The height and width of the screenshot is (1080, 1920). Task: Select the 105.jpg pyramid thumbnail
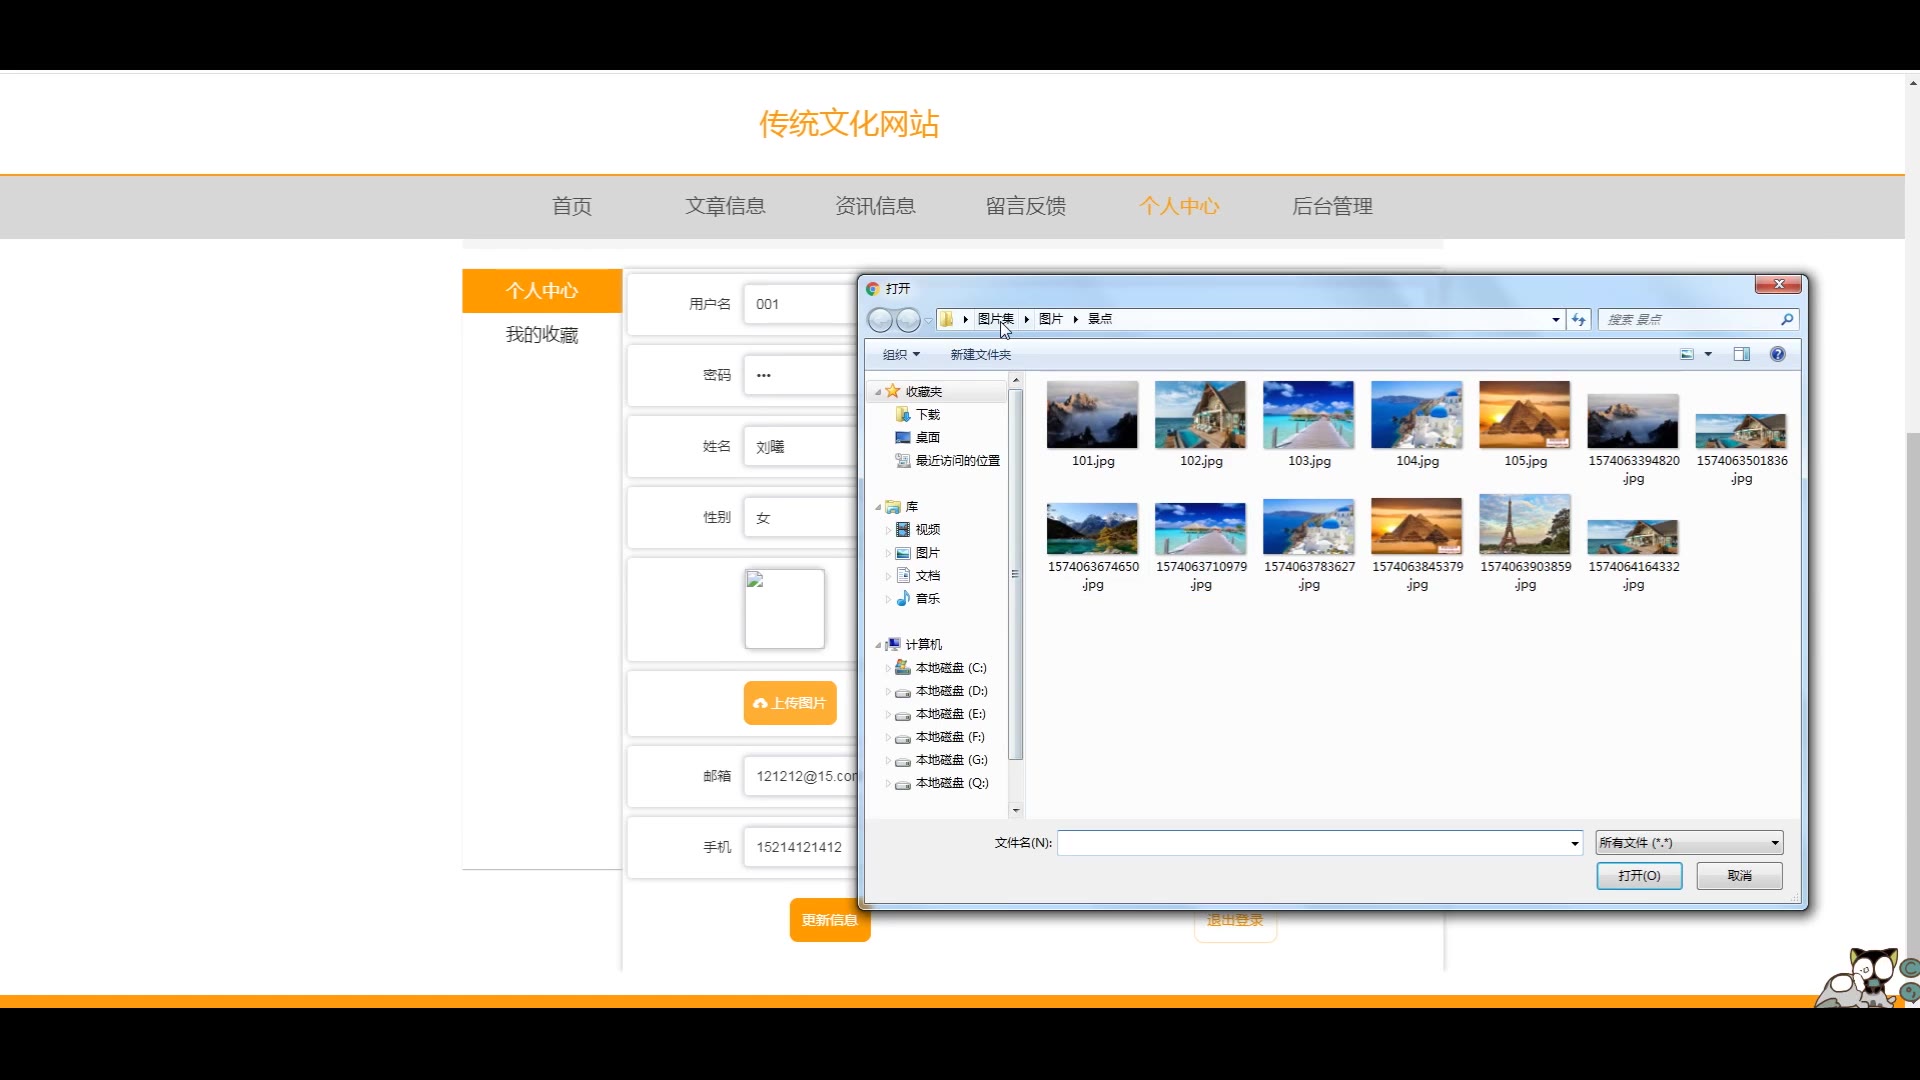coord(1524,415)
